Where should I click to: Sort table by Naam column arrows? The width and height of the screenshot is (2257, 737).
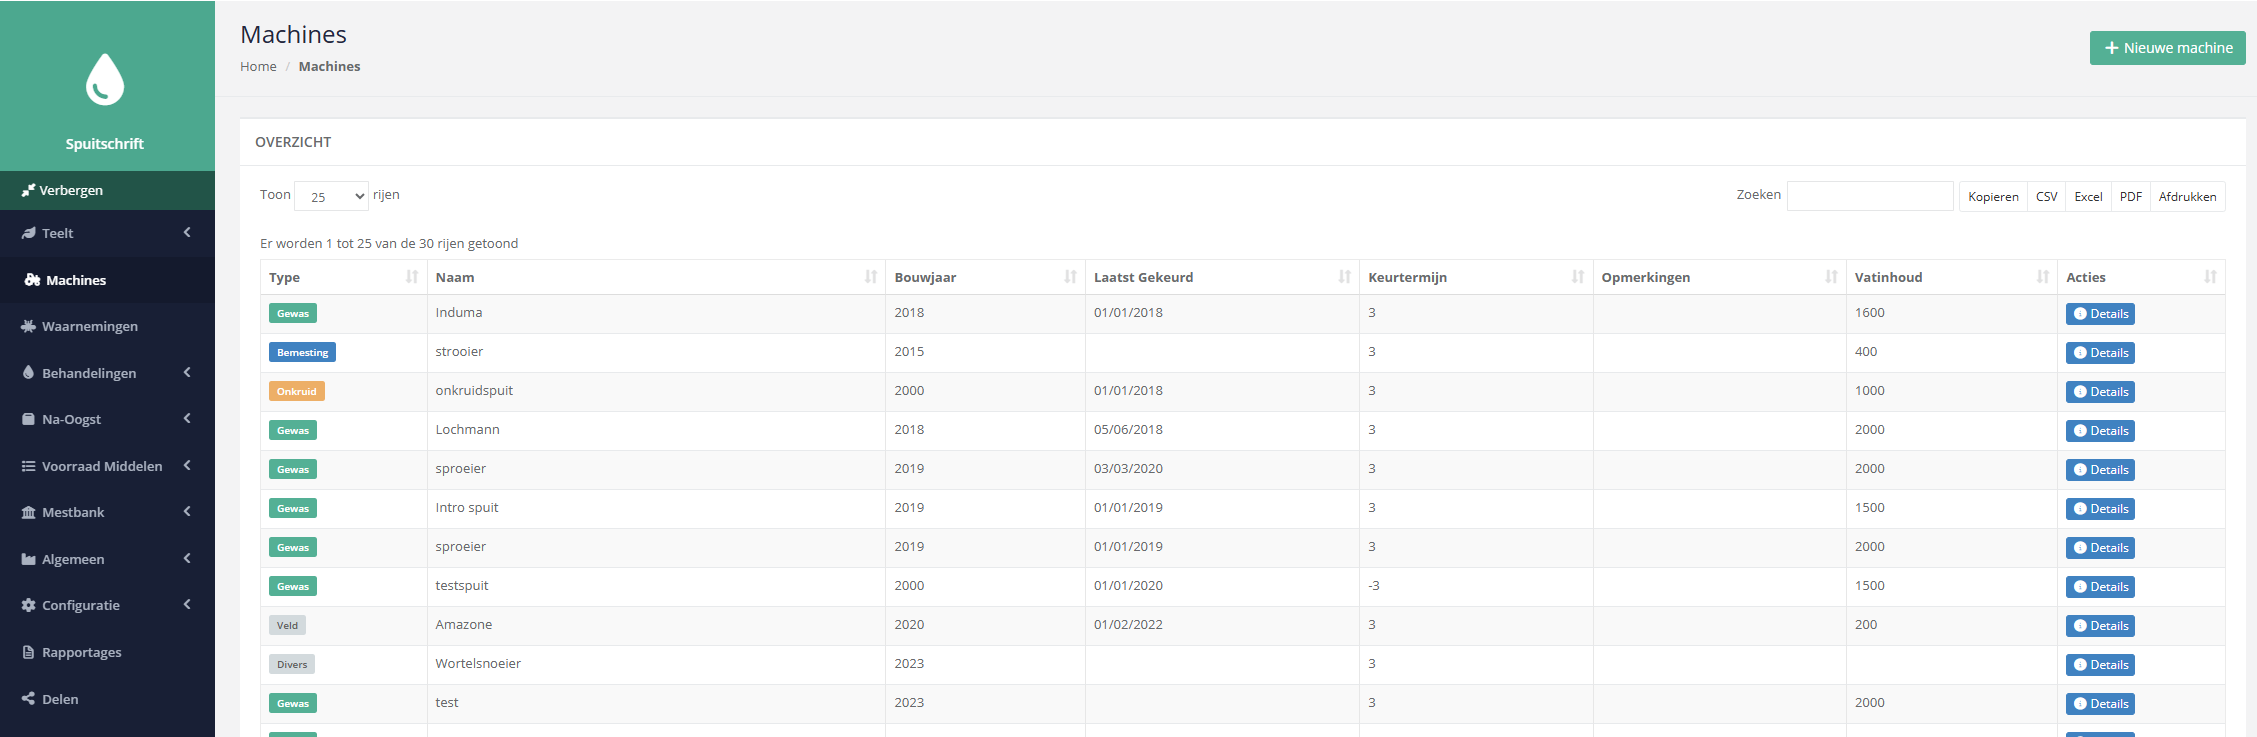(x=871, y=277)
